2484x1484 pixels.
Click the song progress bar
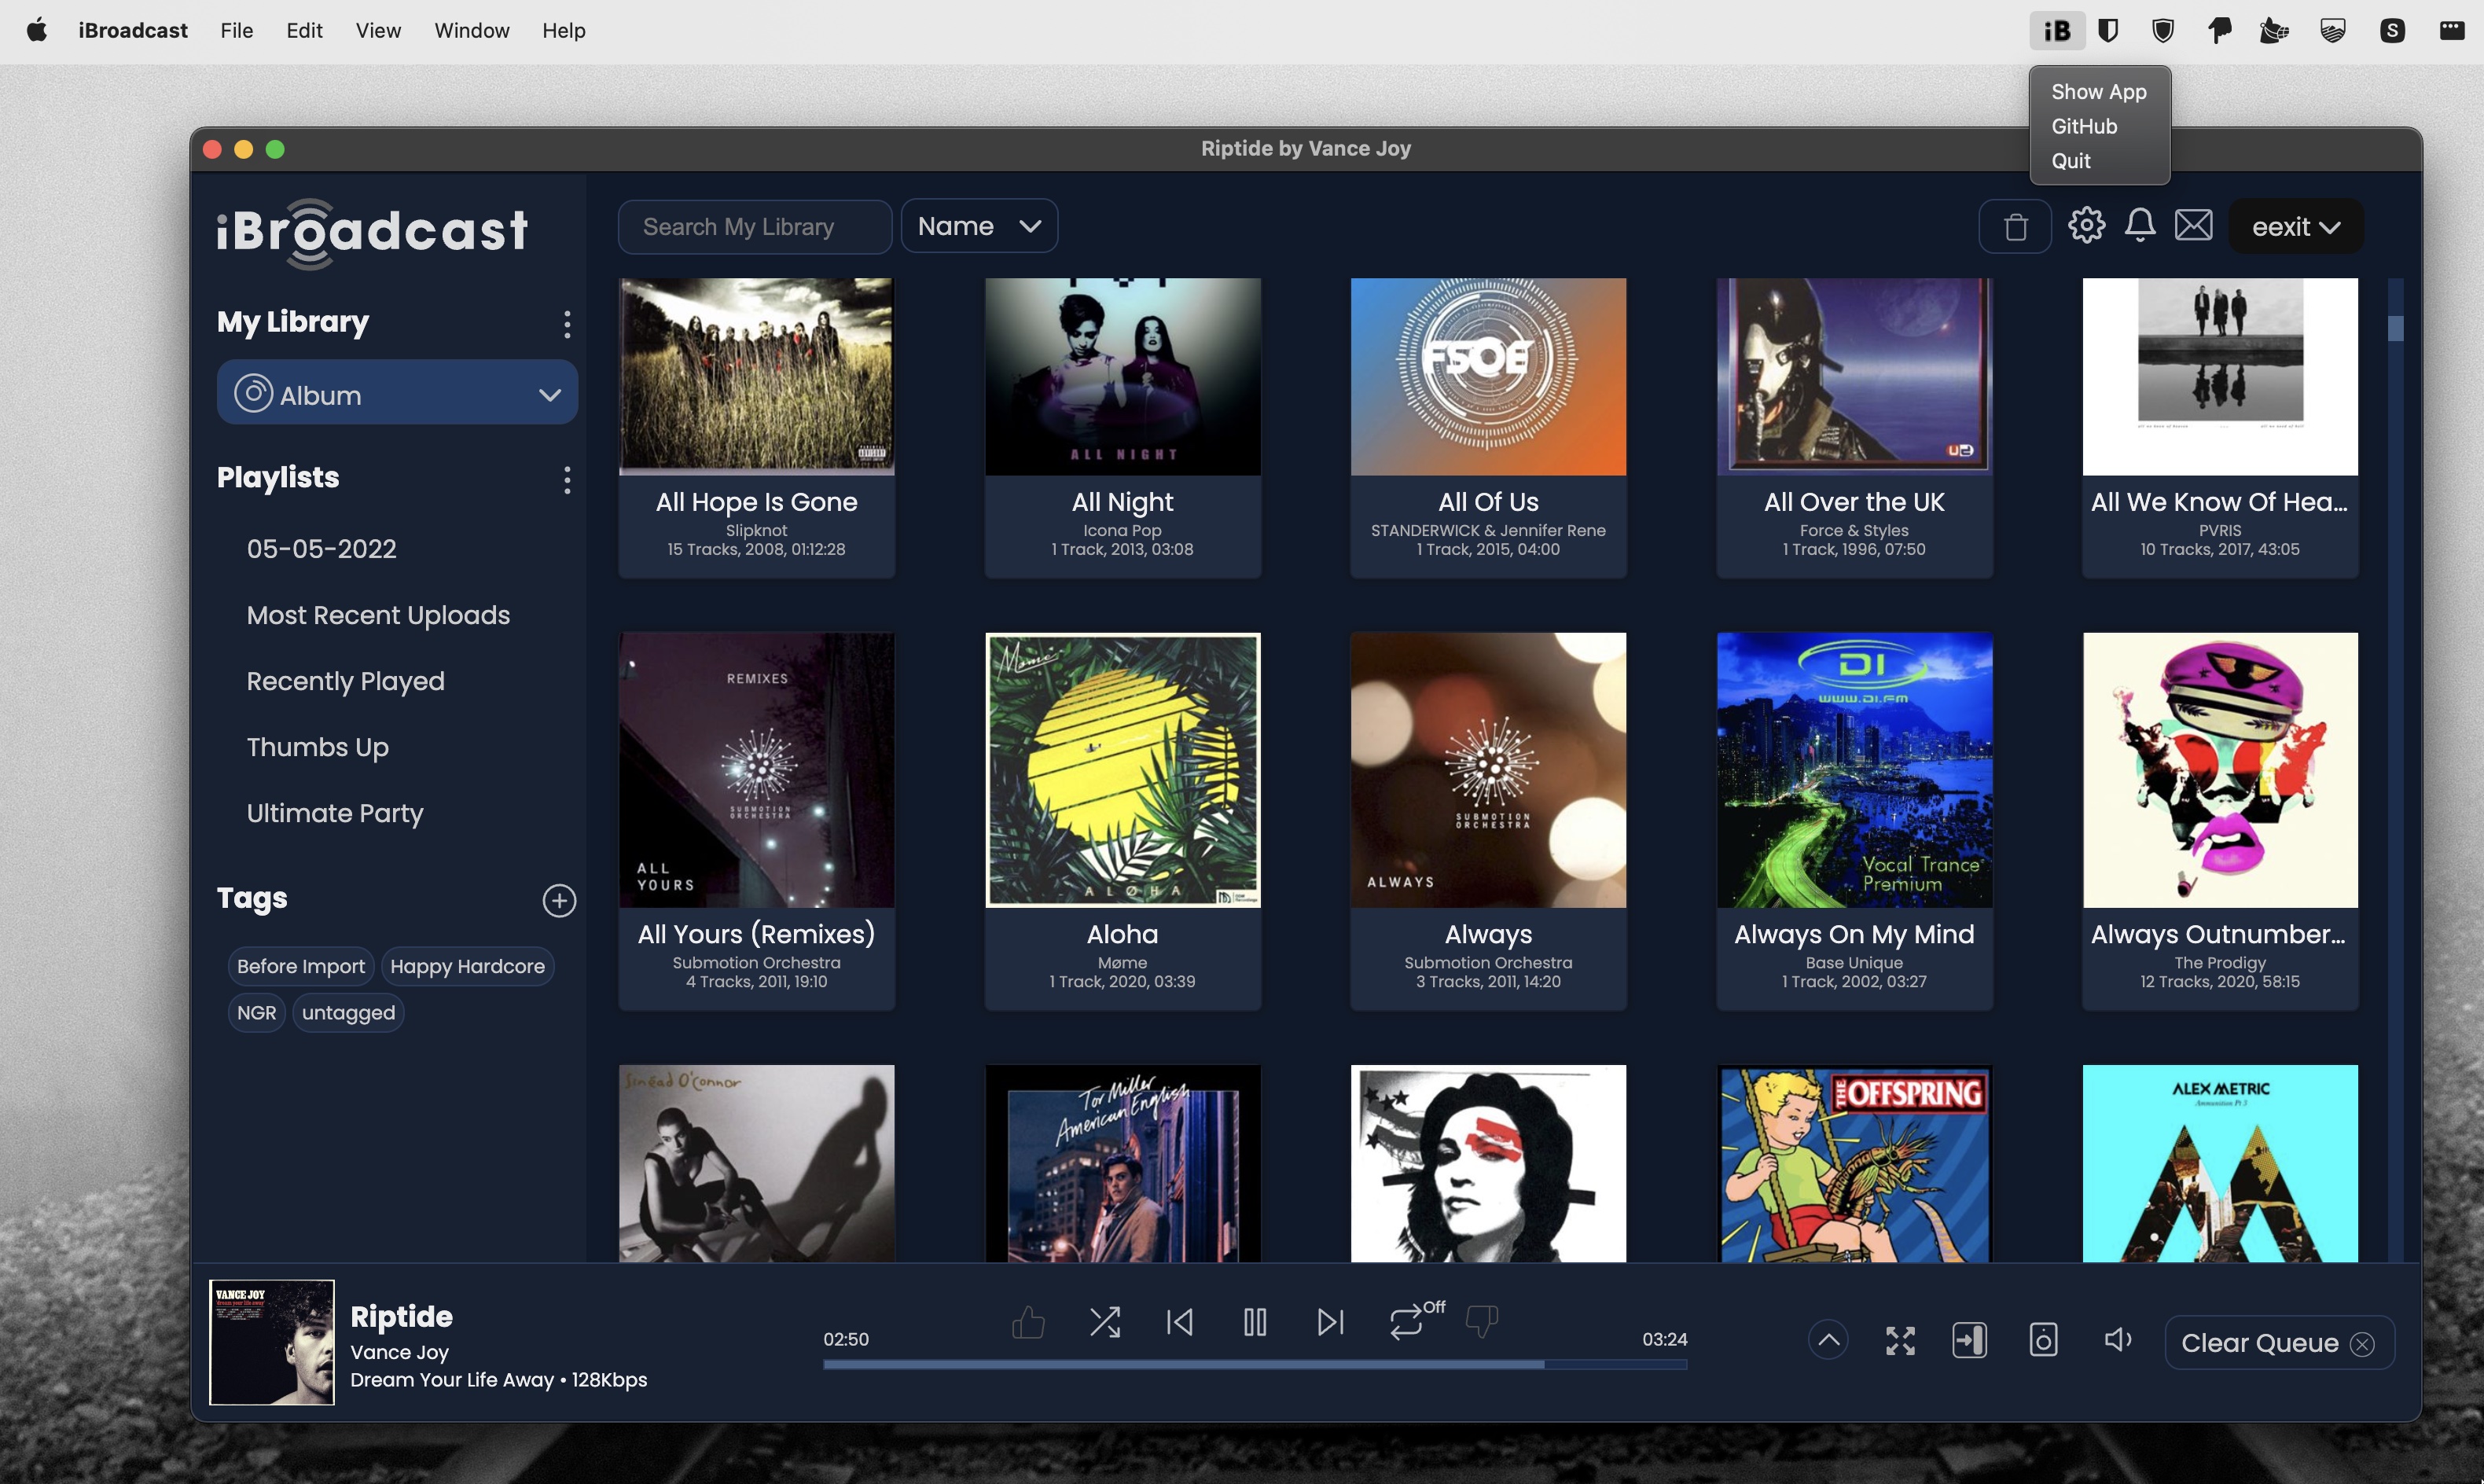point(1254,1364)
